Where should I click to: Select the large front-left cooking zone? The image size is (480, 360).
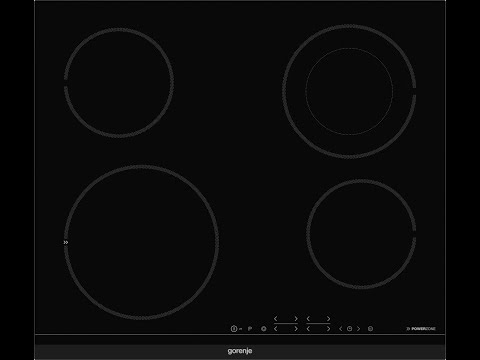coord(141,242)
